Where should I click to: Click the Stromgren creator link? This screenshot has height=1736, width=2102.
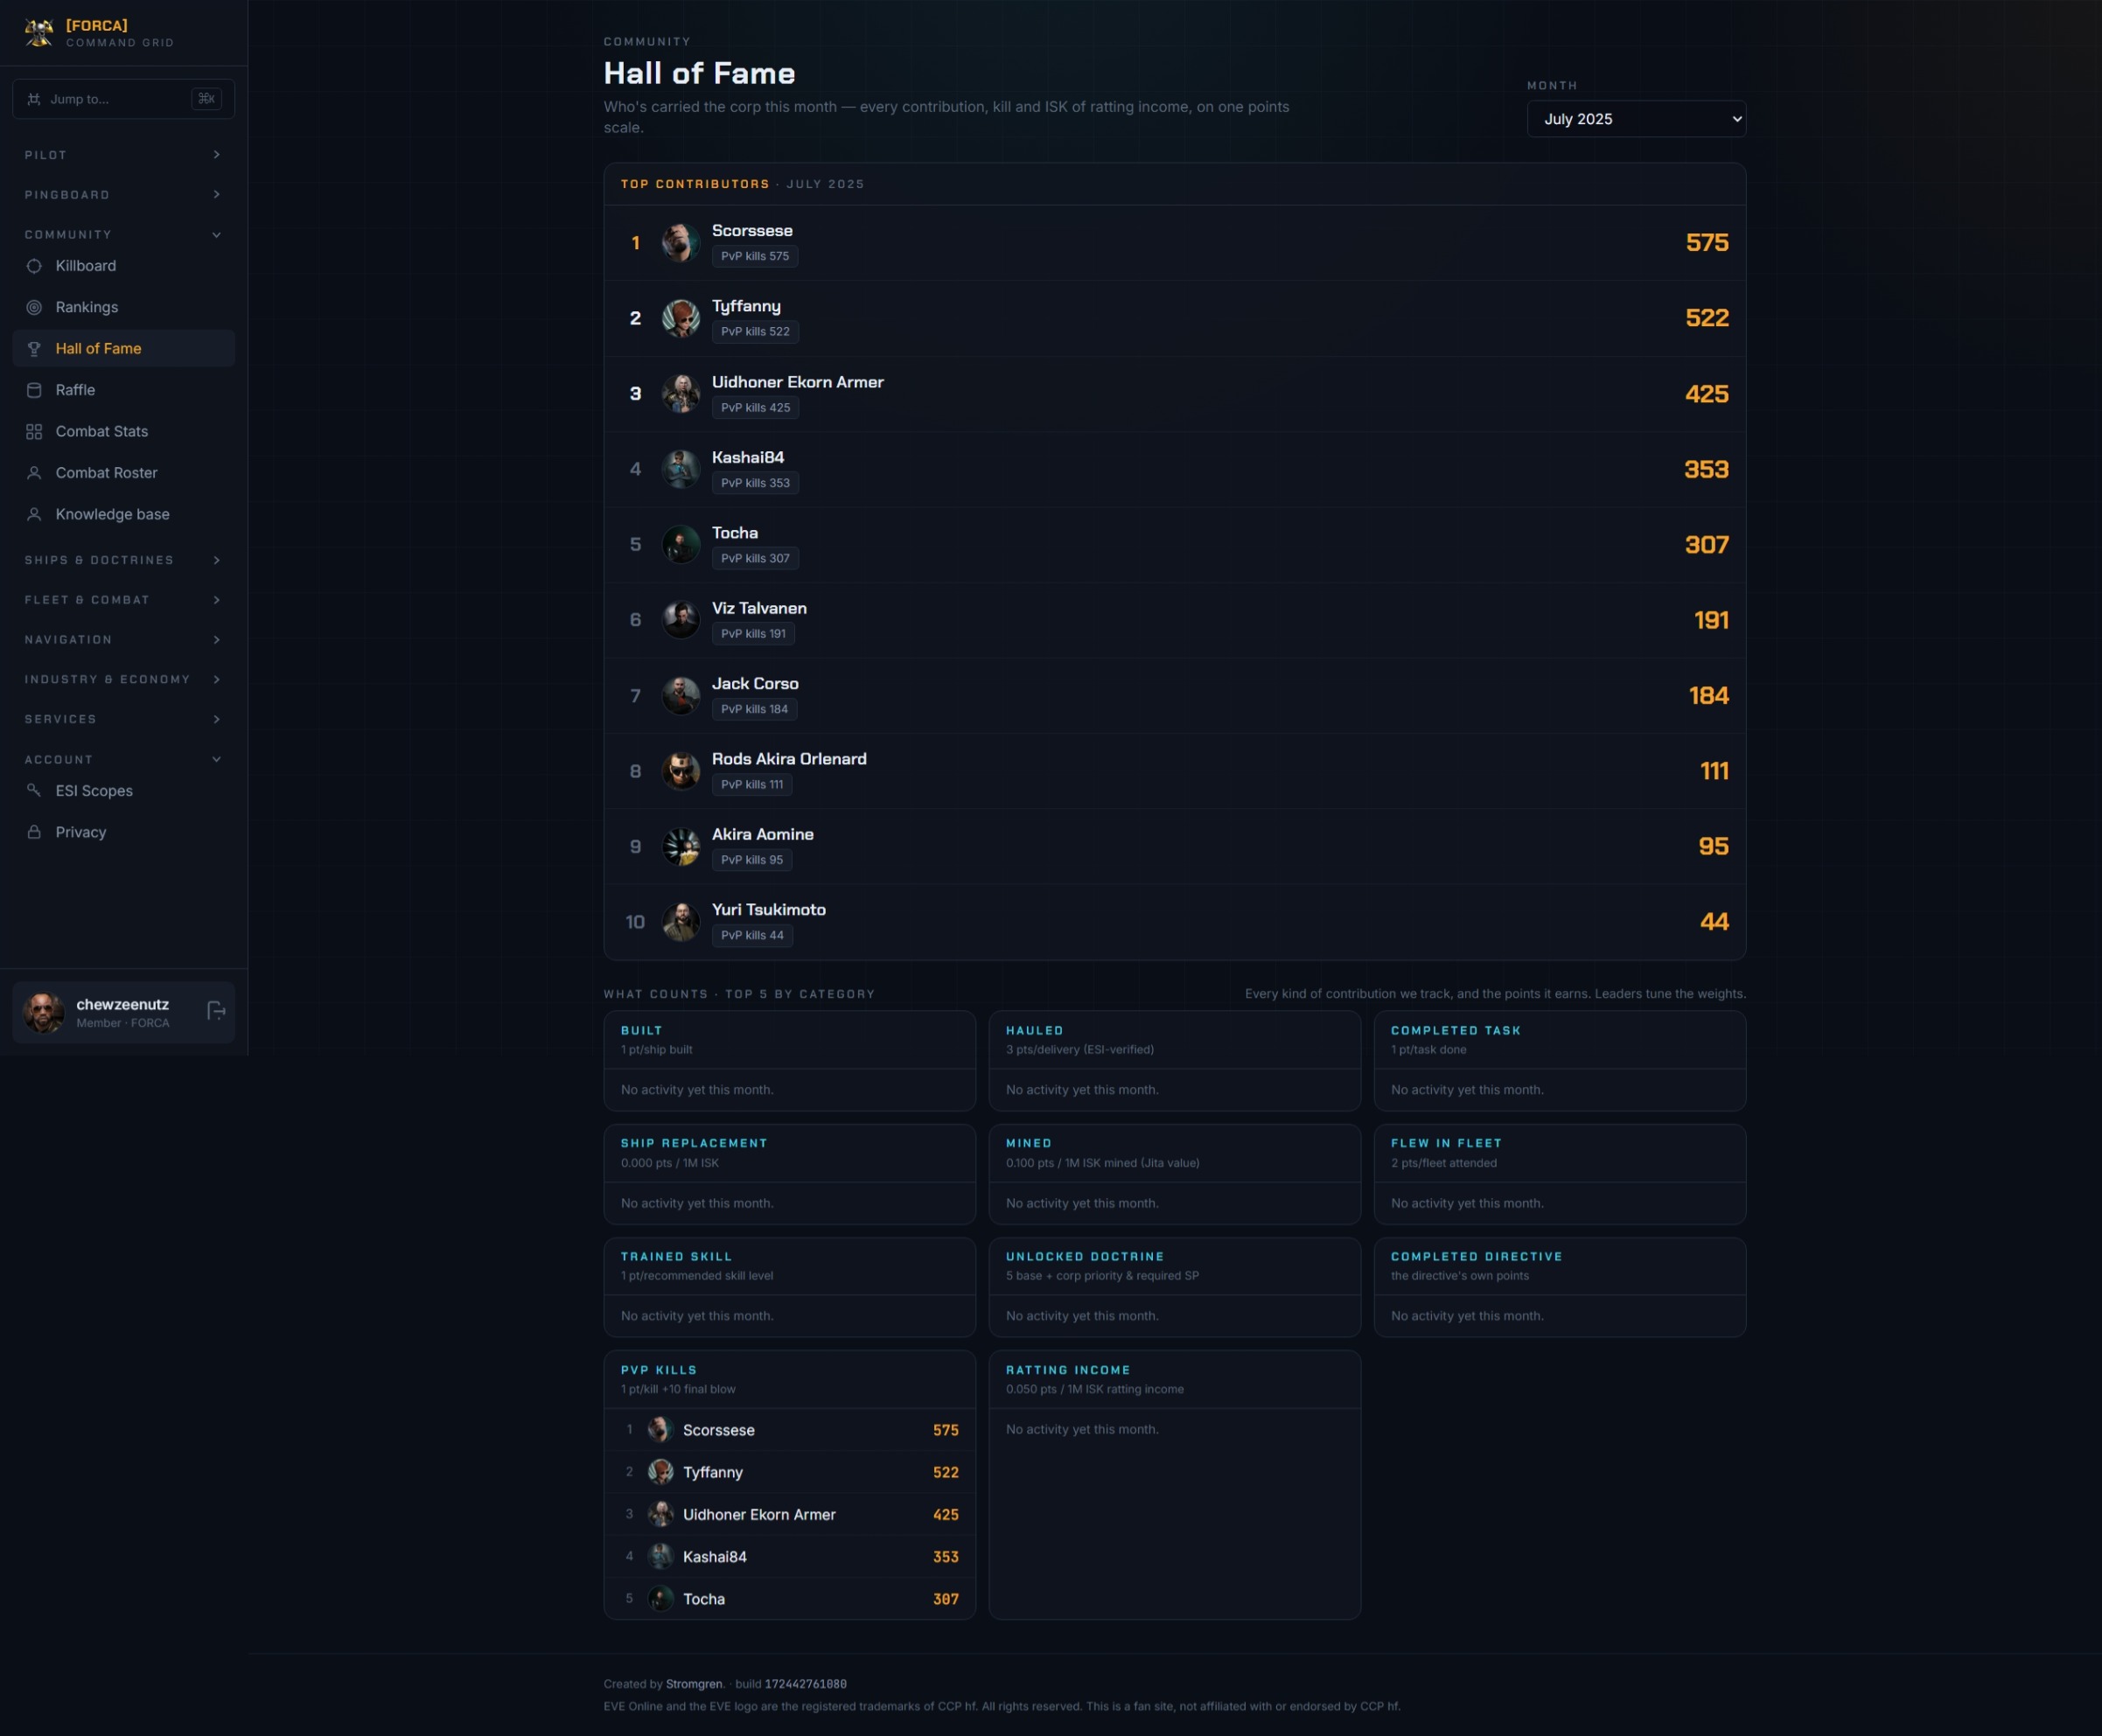point(694,1684)
